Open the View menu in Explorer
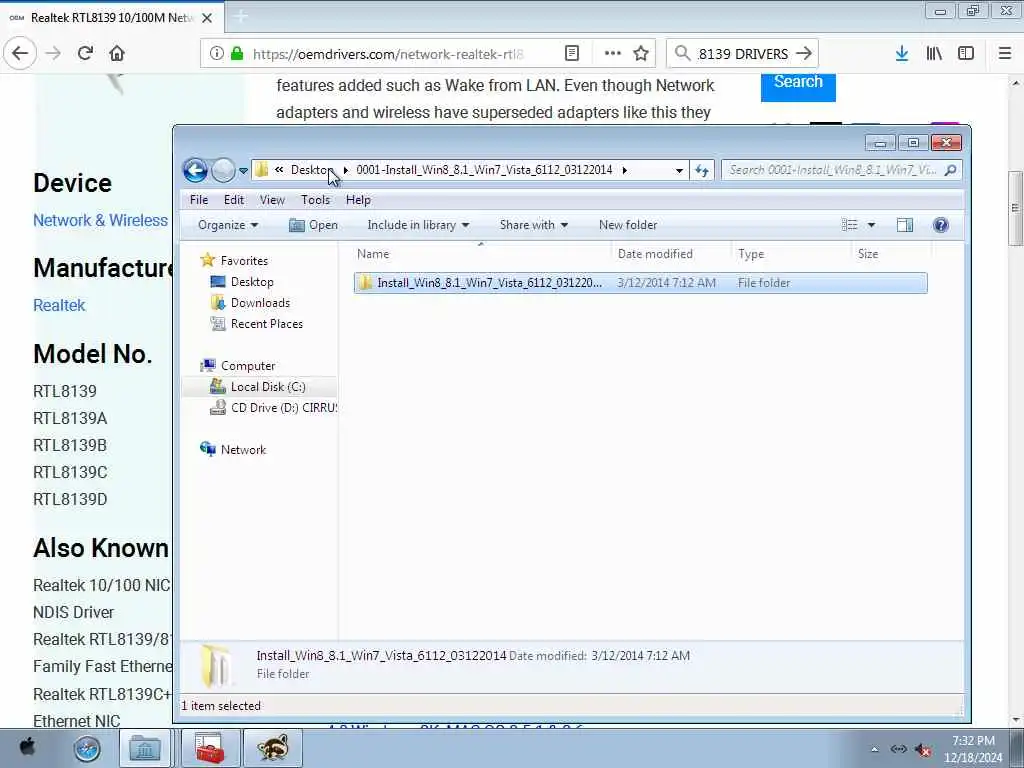1024x768 pixels. [x=272, y=200]
